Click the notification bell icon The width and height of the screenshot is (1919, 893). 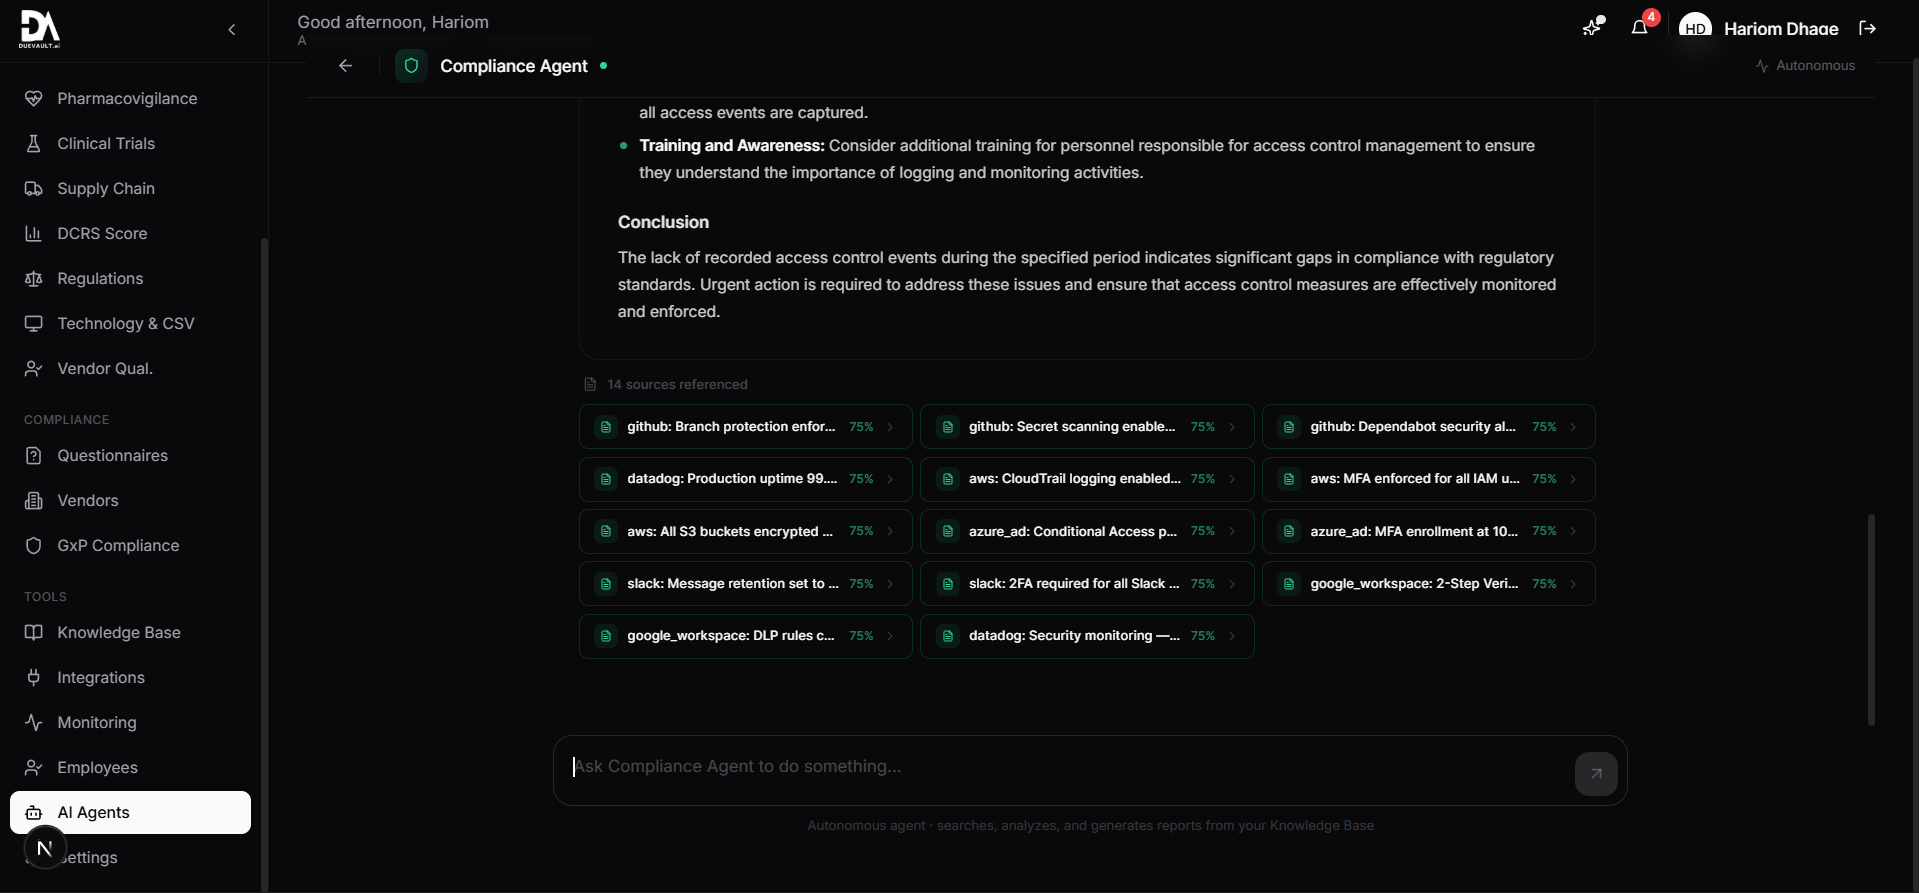click(x=1639, y=27)
